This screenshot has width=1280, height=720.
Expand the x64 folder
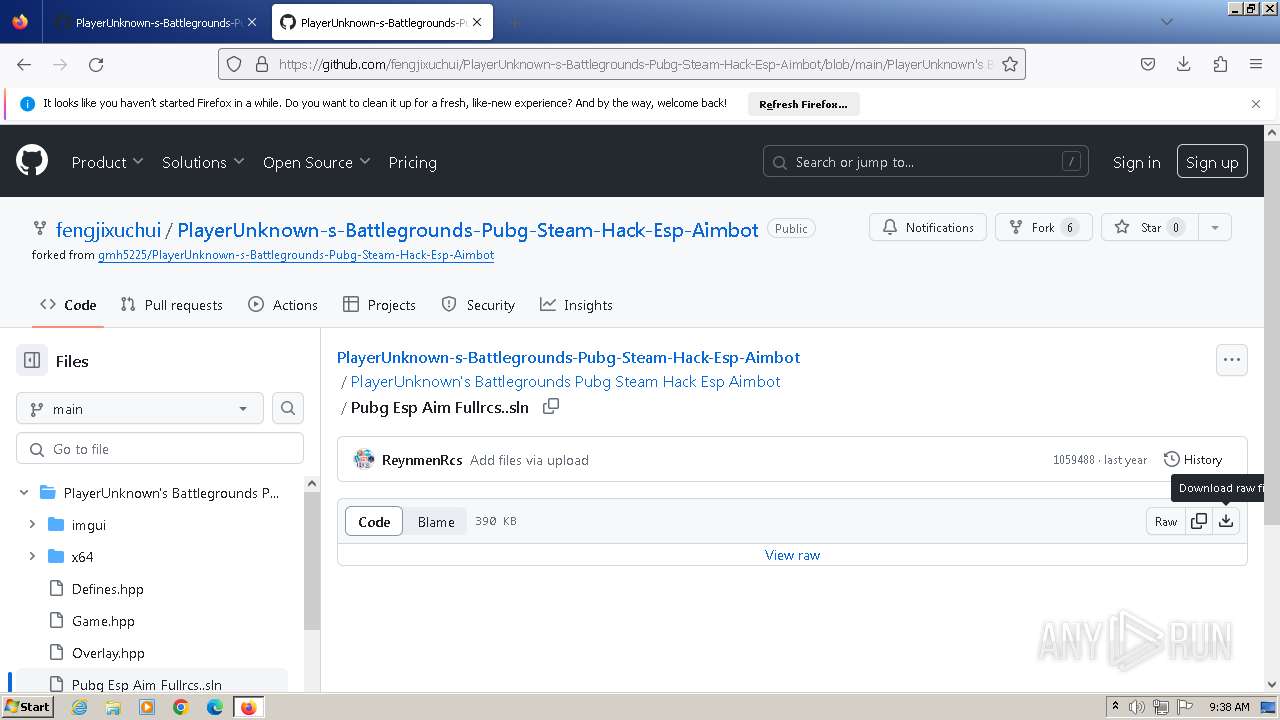(x=32, y=556)
